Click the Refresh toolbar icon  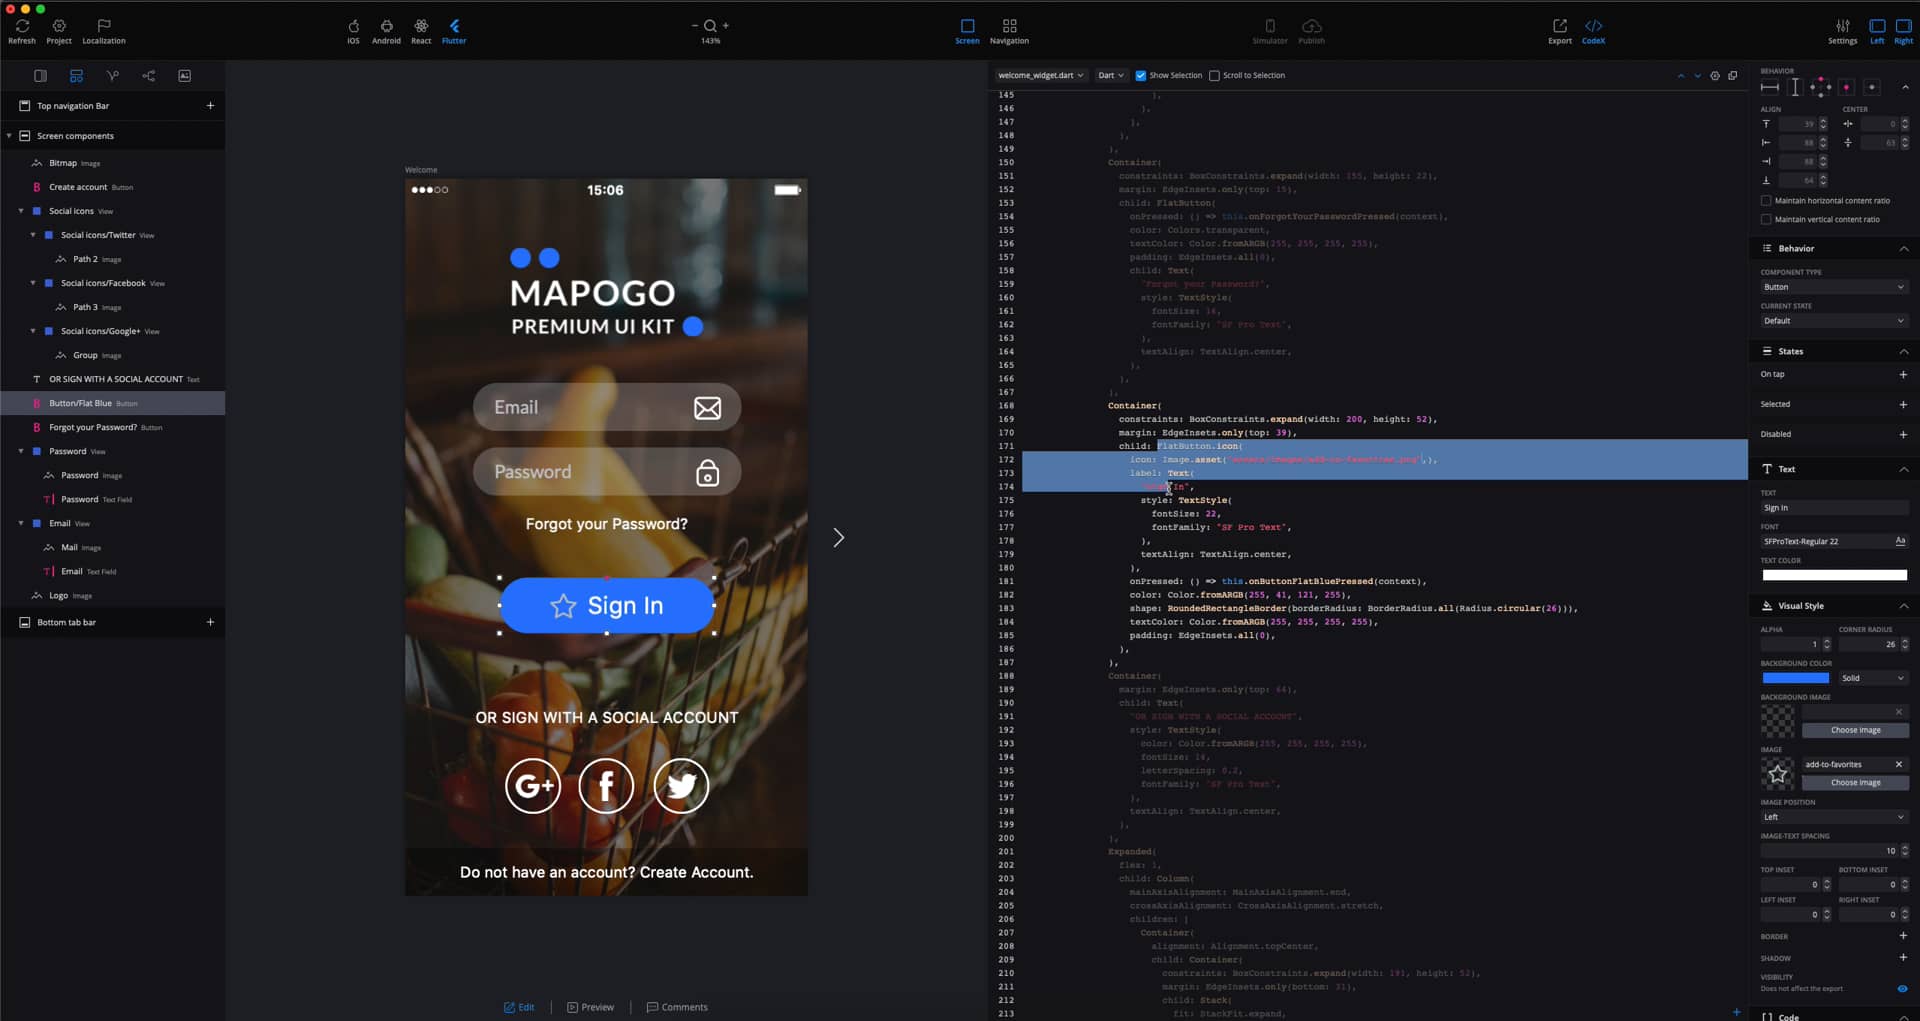coord(22,31)
